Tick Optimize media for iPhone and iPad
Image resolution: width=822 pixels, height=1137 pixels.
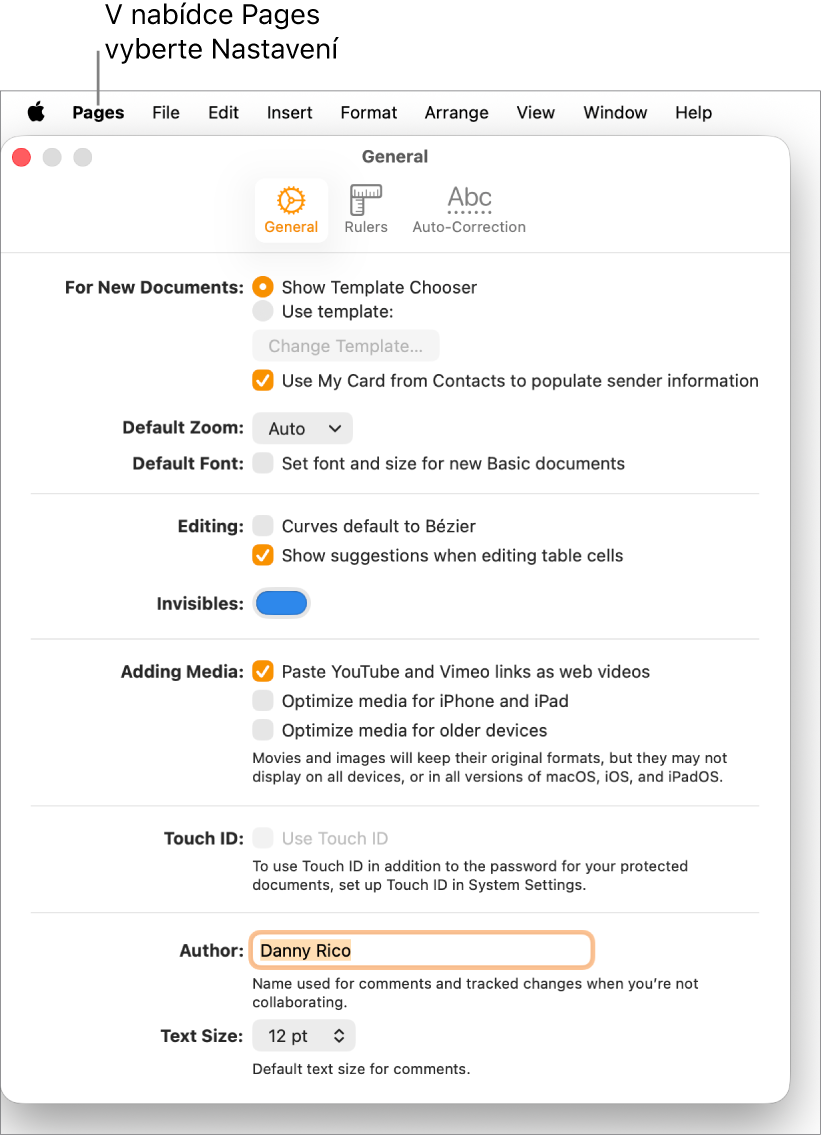(x=263, y=701)
